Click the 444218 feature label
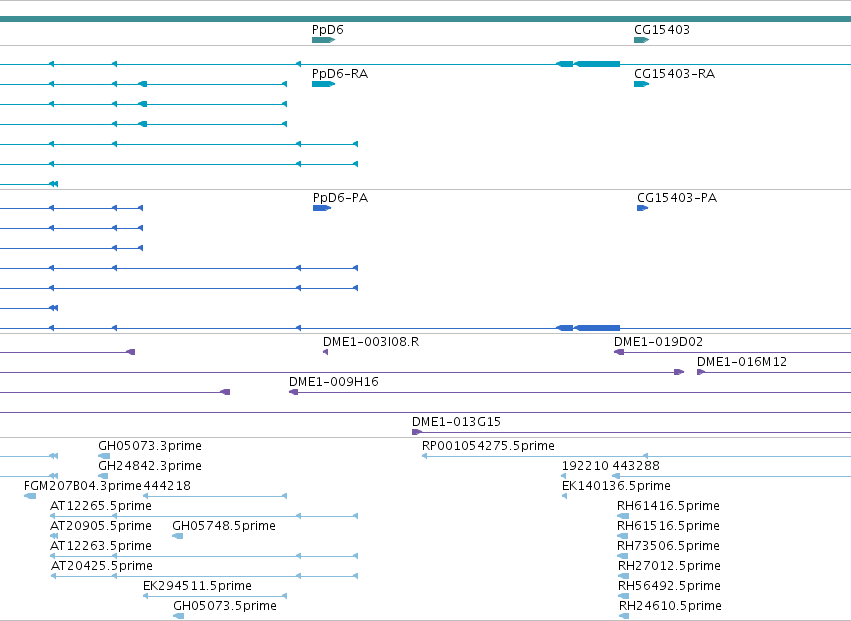This screenshot has width=851, height=621. pyautogui.click(x=167, y=486)
